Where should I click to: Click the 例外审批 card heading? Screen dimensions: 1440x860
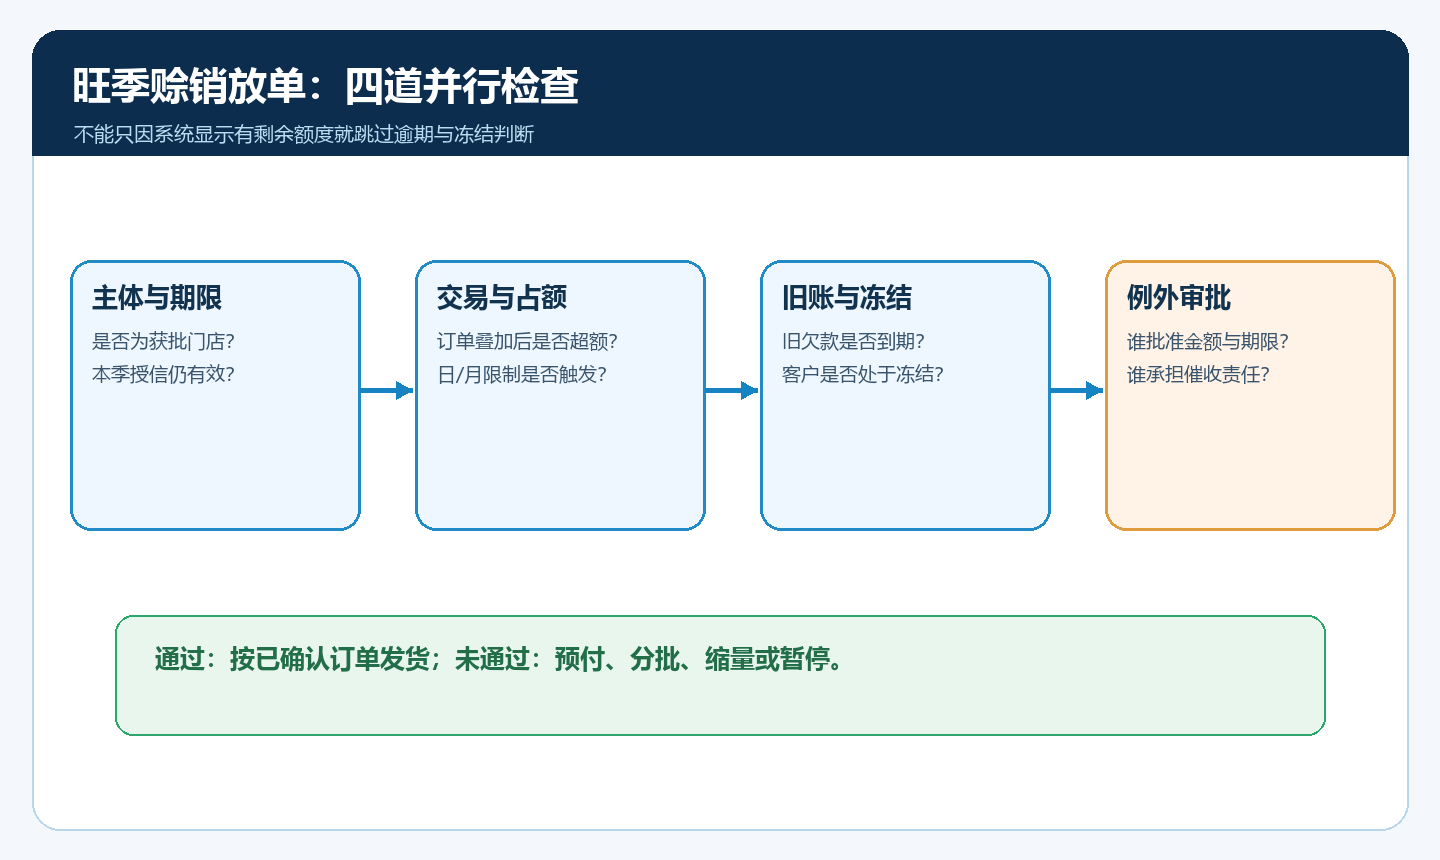(x=1179, y=298)
